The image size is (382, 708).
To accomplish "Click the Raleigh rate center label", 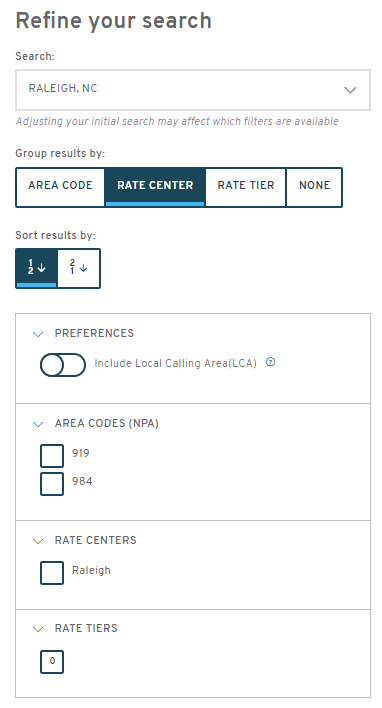I will (x=91, y=570).
